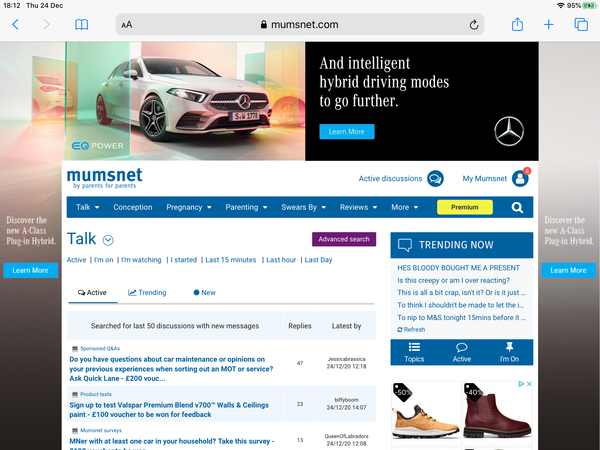The image size is (600, 450).
Task: Expand the Talk heading circle chevron
Action: tap(108, 240)
